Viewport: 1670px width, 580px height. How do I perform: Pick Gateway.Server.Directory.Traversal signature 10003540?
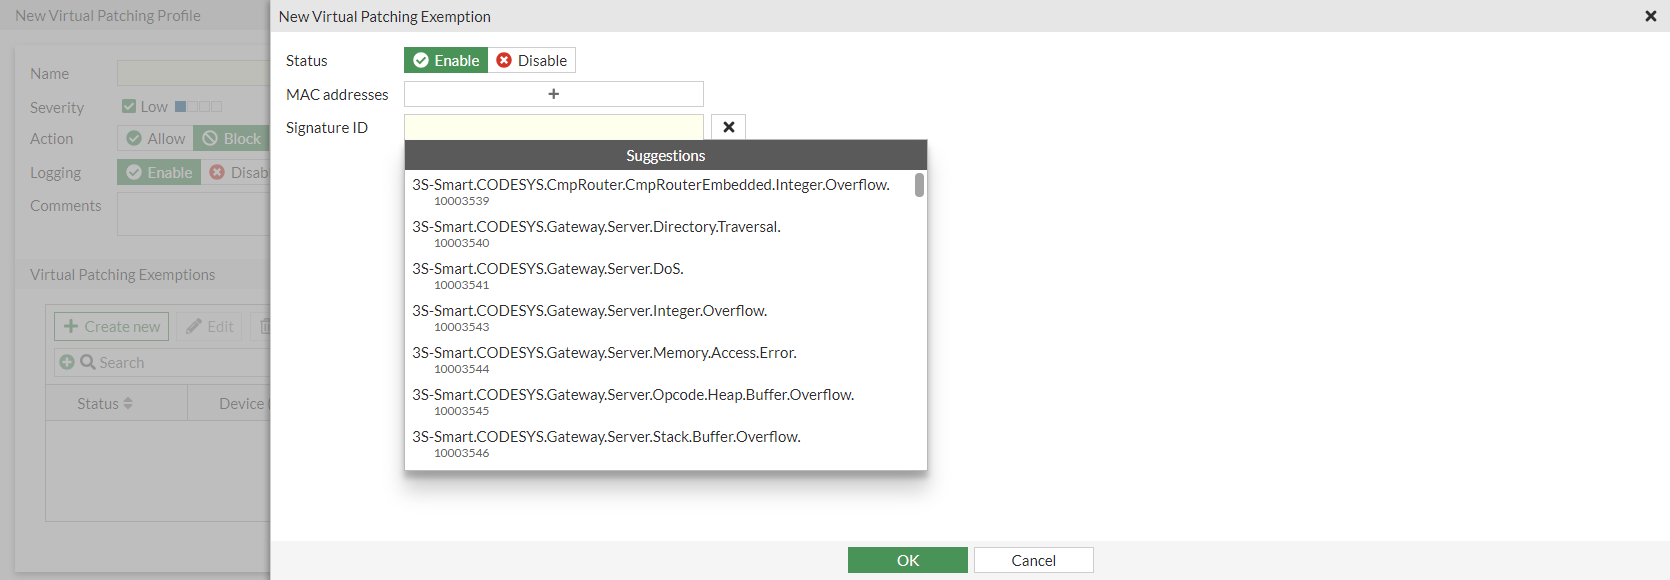click(x=596, y=233)
